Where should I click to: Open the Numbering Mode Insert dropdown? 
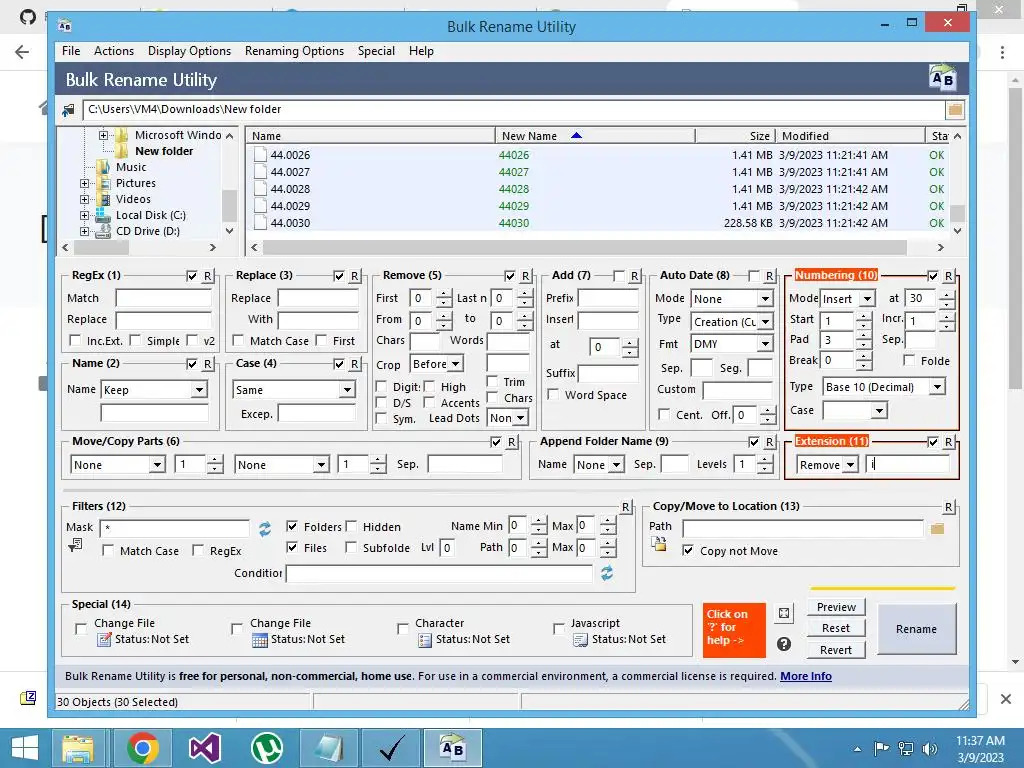click(x=867, y=299)
